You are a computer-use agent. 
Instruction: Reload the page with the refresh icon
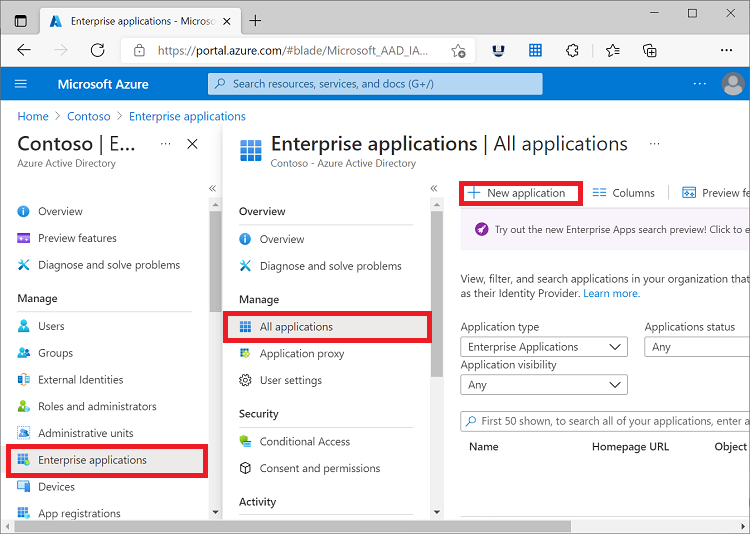pyautogui.click(x=98, y=50)
